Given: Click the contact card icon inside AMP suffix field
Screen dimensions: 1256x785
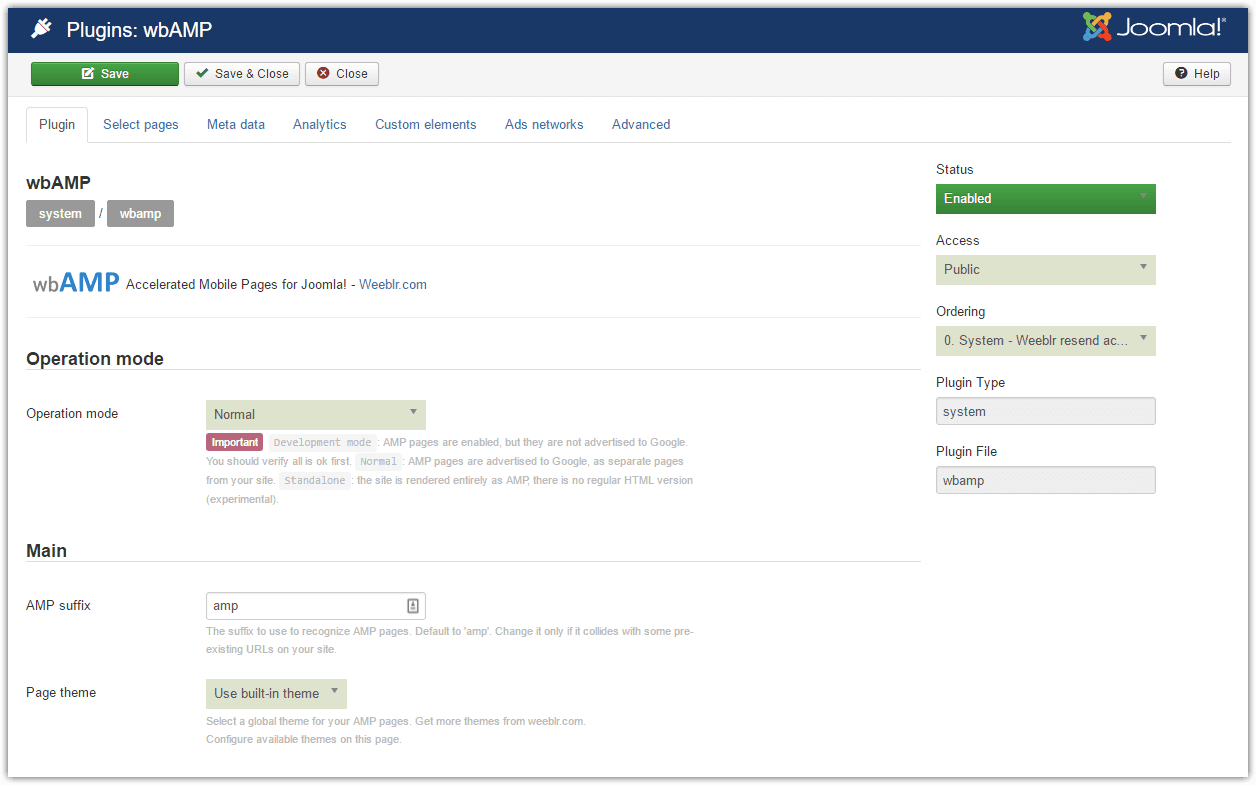Looking at the screenshot, I should 413,606.
